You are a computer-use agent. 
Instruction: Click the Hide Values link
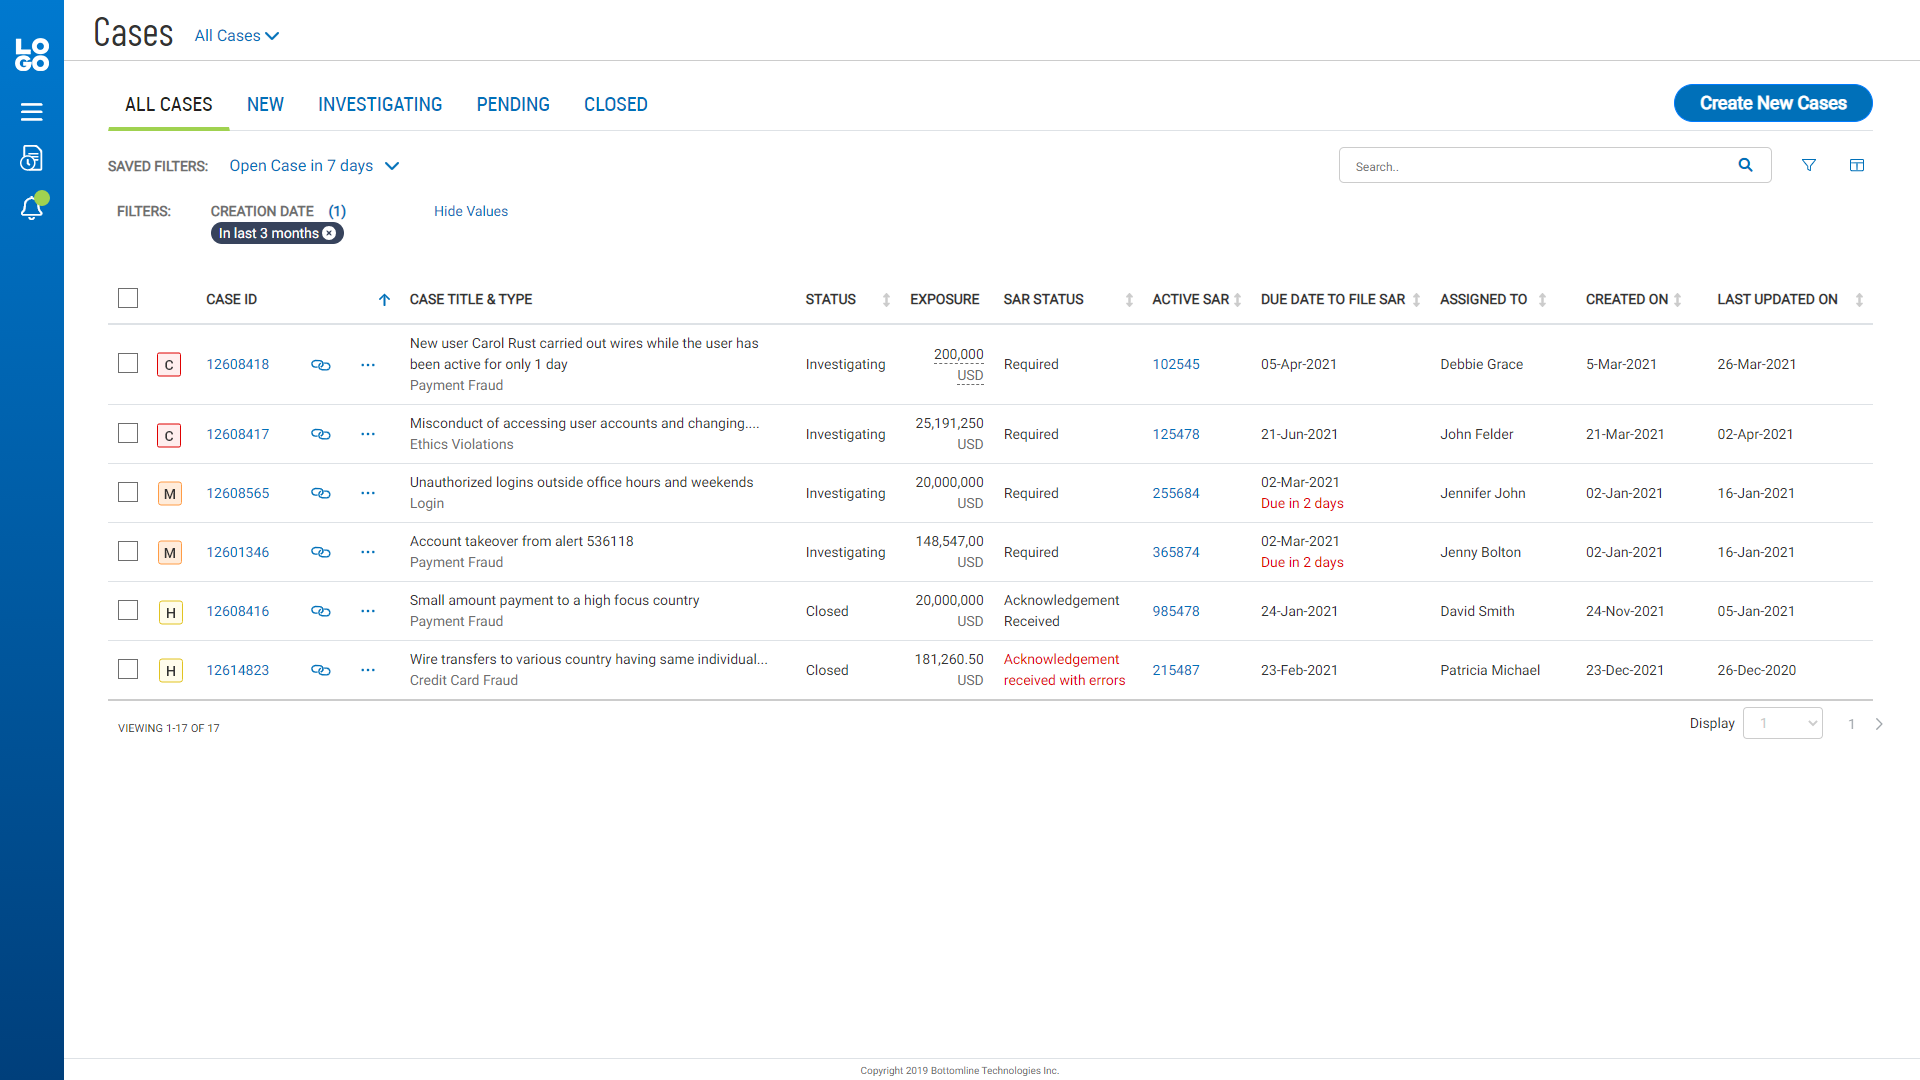[x=471, y=211]
